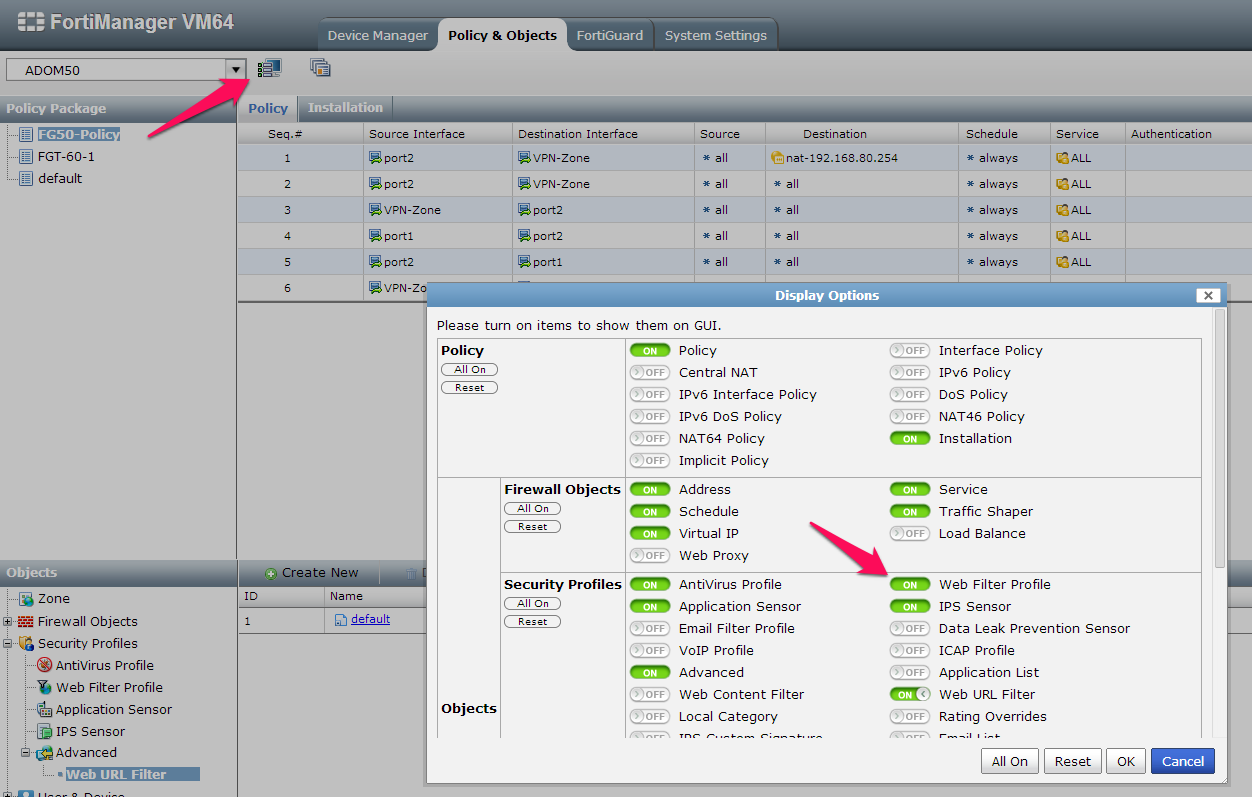Image resolution: width=1252 pixels, height=797 pixels.
Task: Open the Device Manager tab
Action: click(x=378, y=35)
